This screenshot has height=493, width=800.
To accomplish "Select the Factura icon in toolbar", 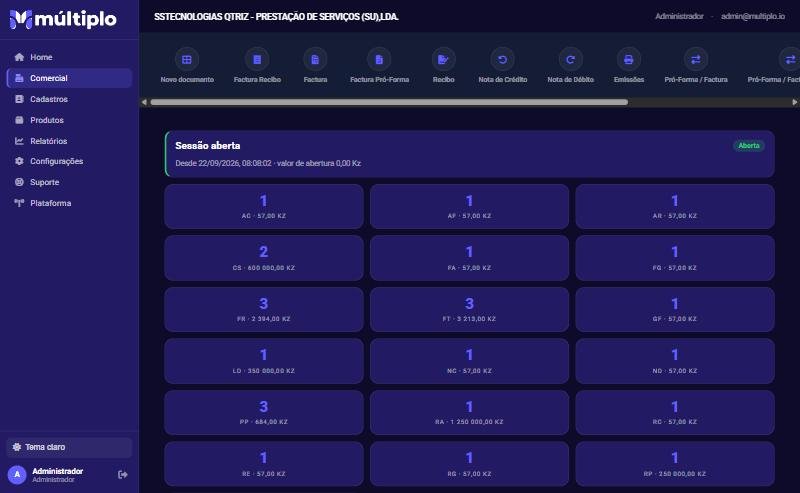I will pyautogui.click(x=315, y=60).
